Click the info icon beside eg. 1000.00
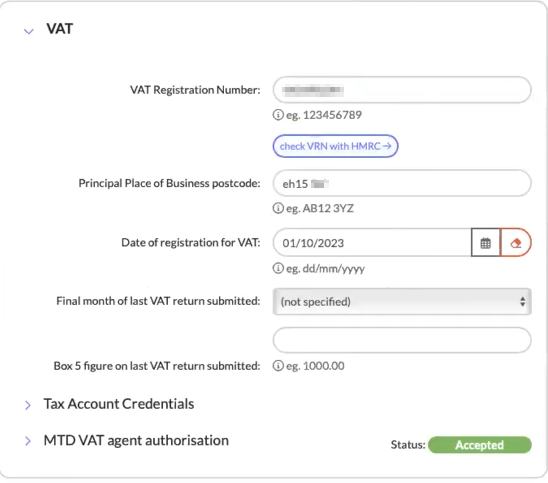 tap(278, 366)
